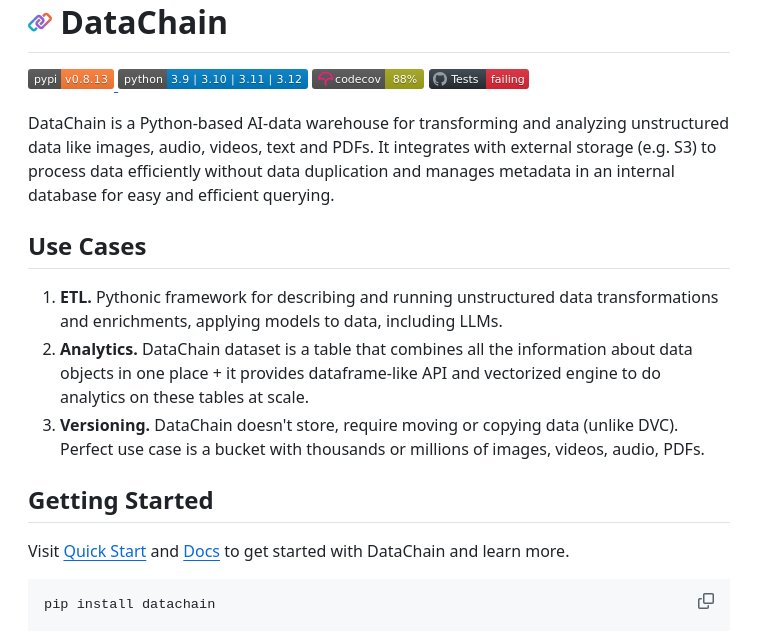Viewport: 757px width, 635px height.
Task: Click the red failing status label
Action: [x=507, y=79]
